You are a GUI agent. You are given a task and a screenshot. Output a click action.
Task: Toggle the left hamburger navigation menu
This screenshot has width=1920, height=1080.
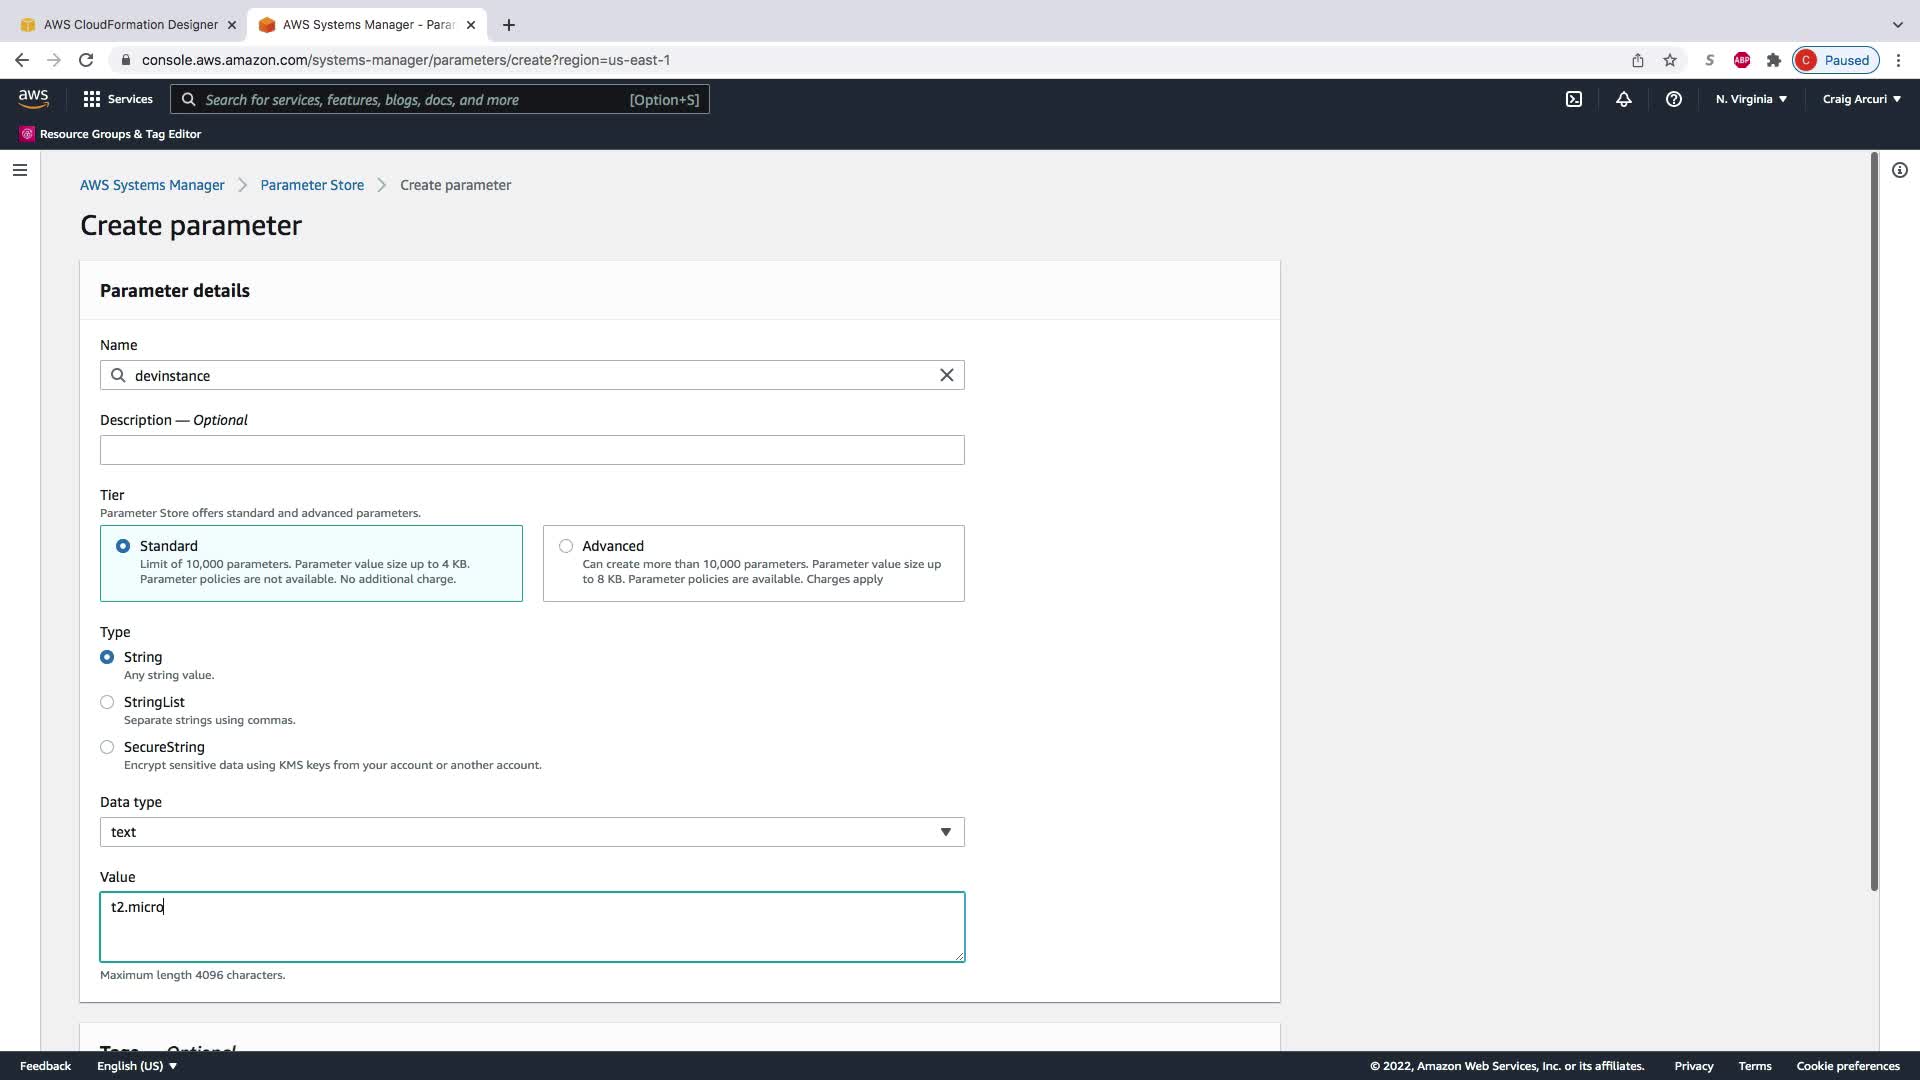[x=20, y=170]
